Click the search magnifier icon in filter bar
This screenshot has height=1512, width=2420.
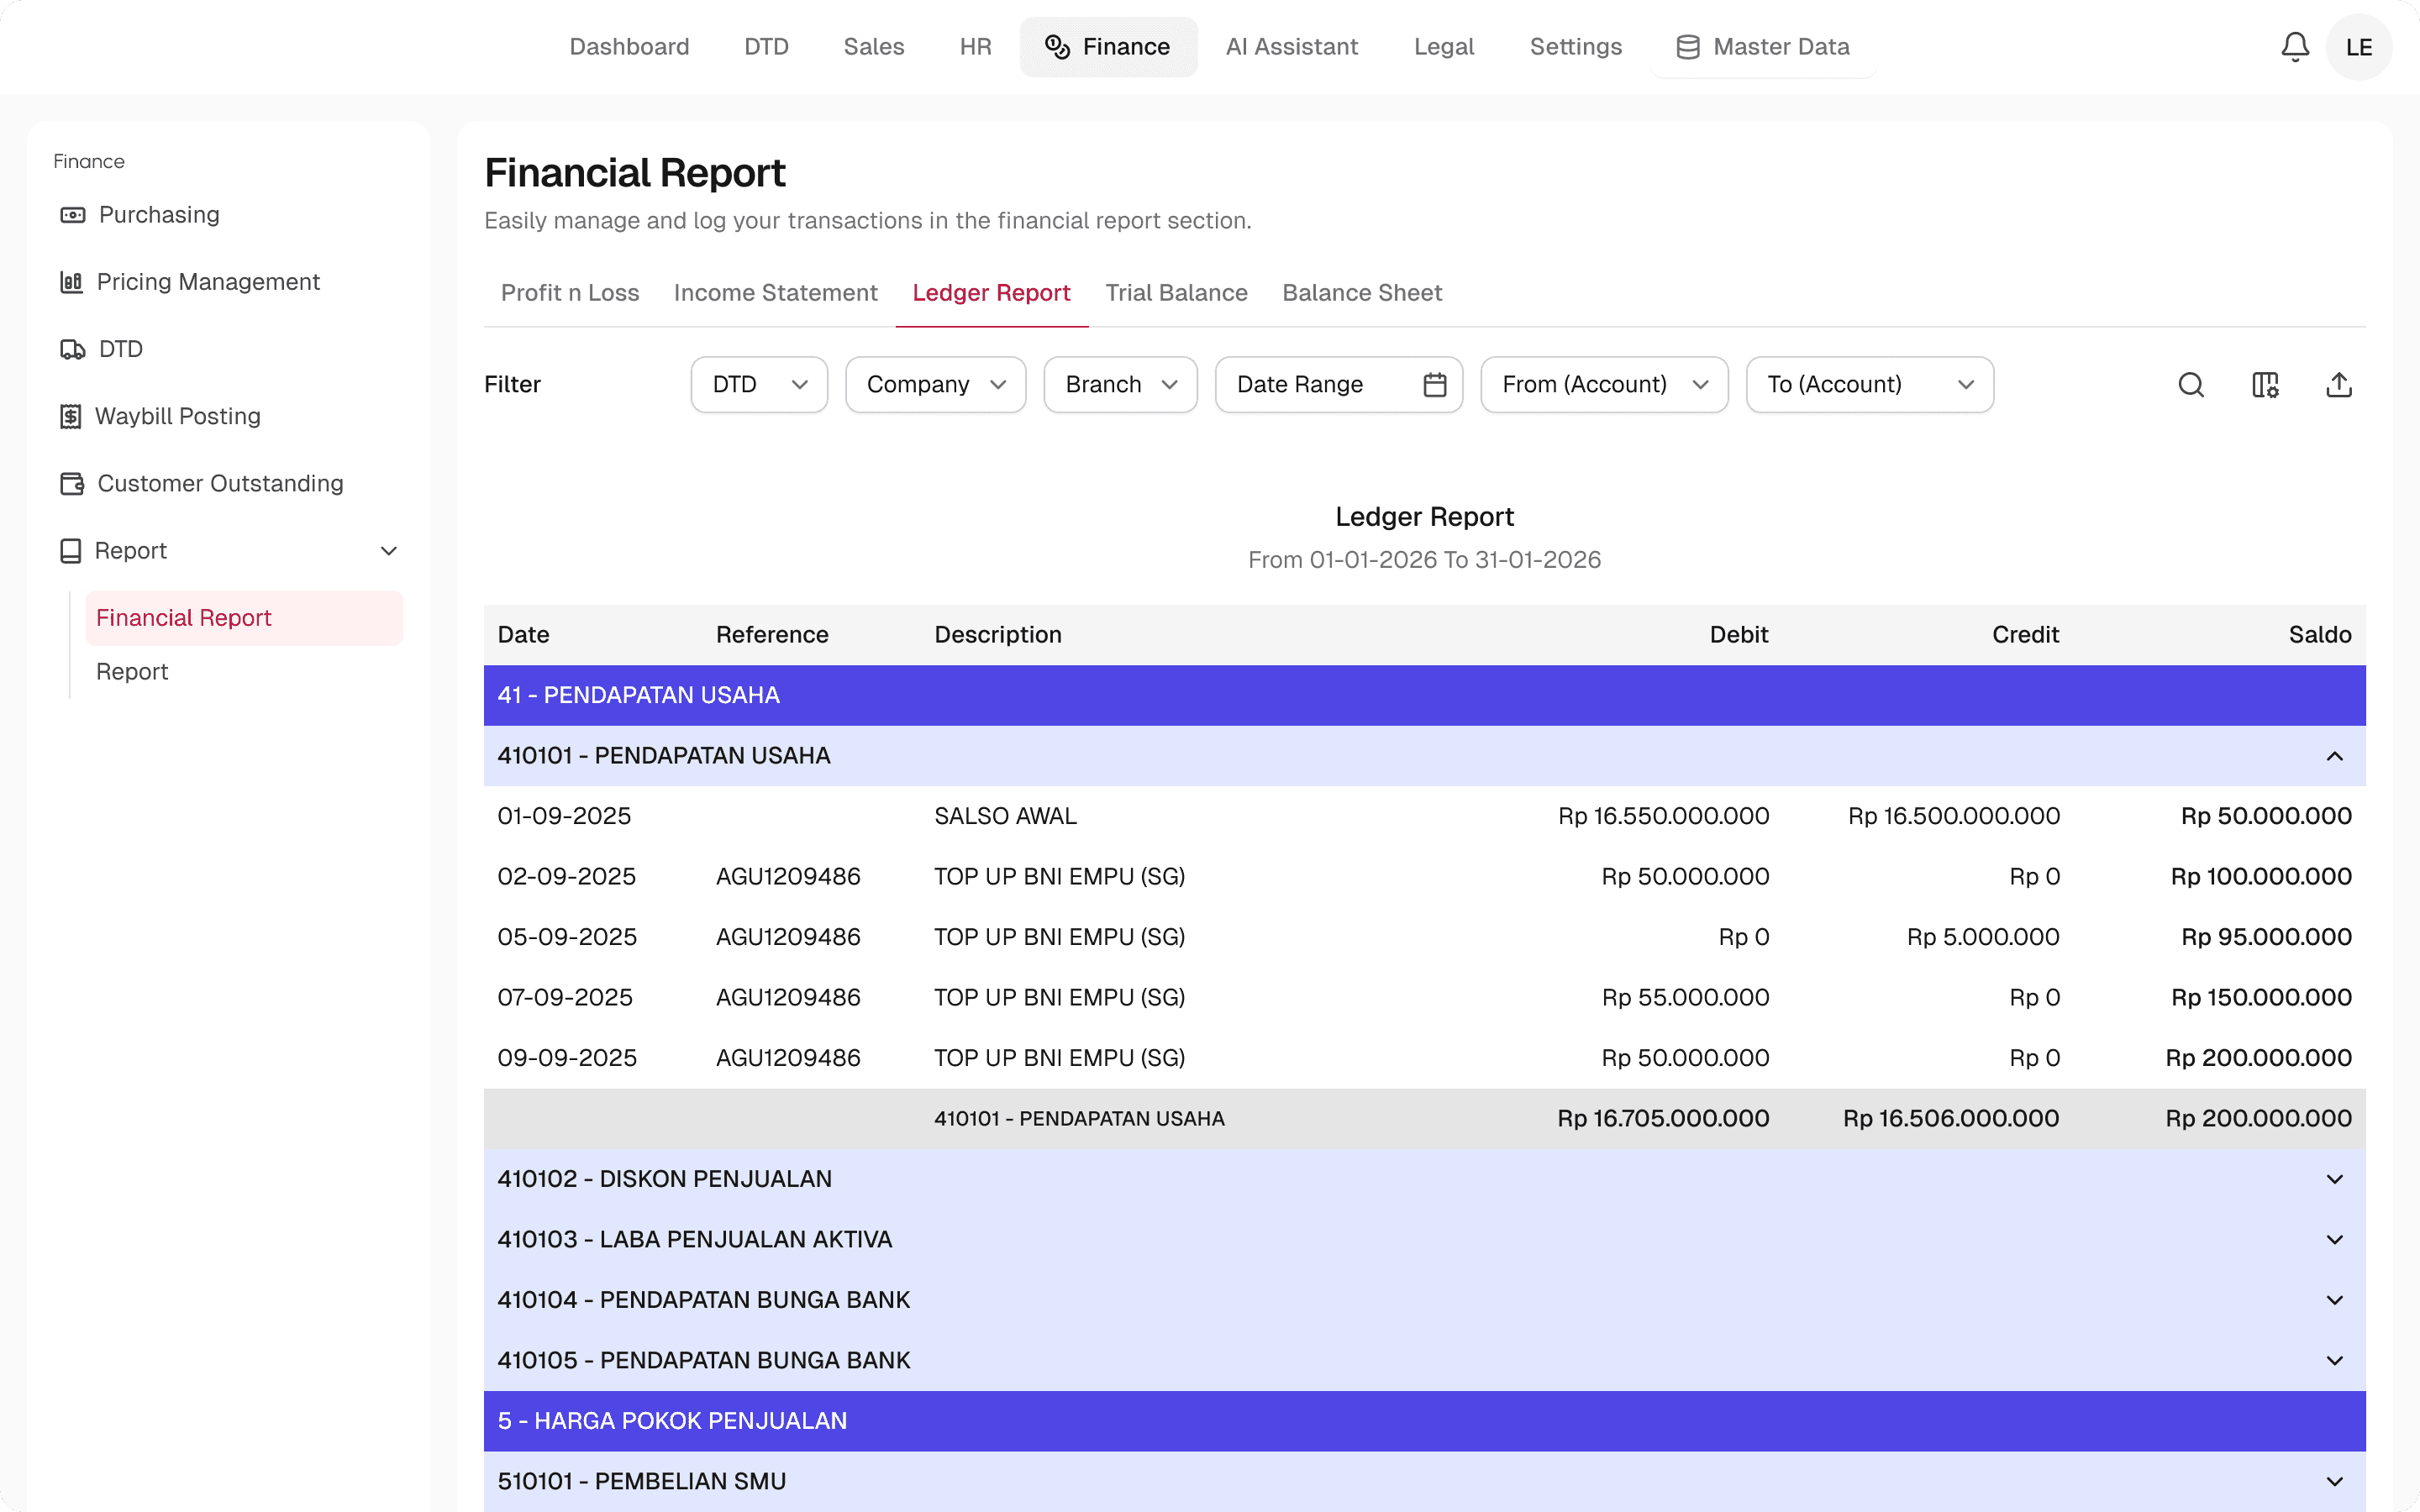[2191, 385]
